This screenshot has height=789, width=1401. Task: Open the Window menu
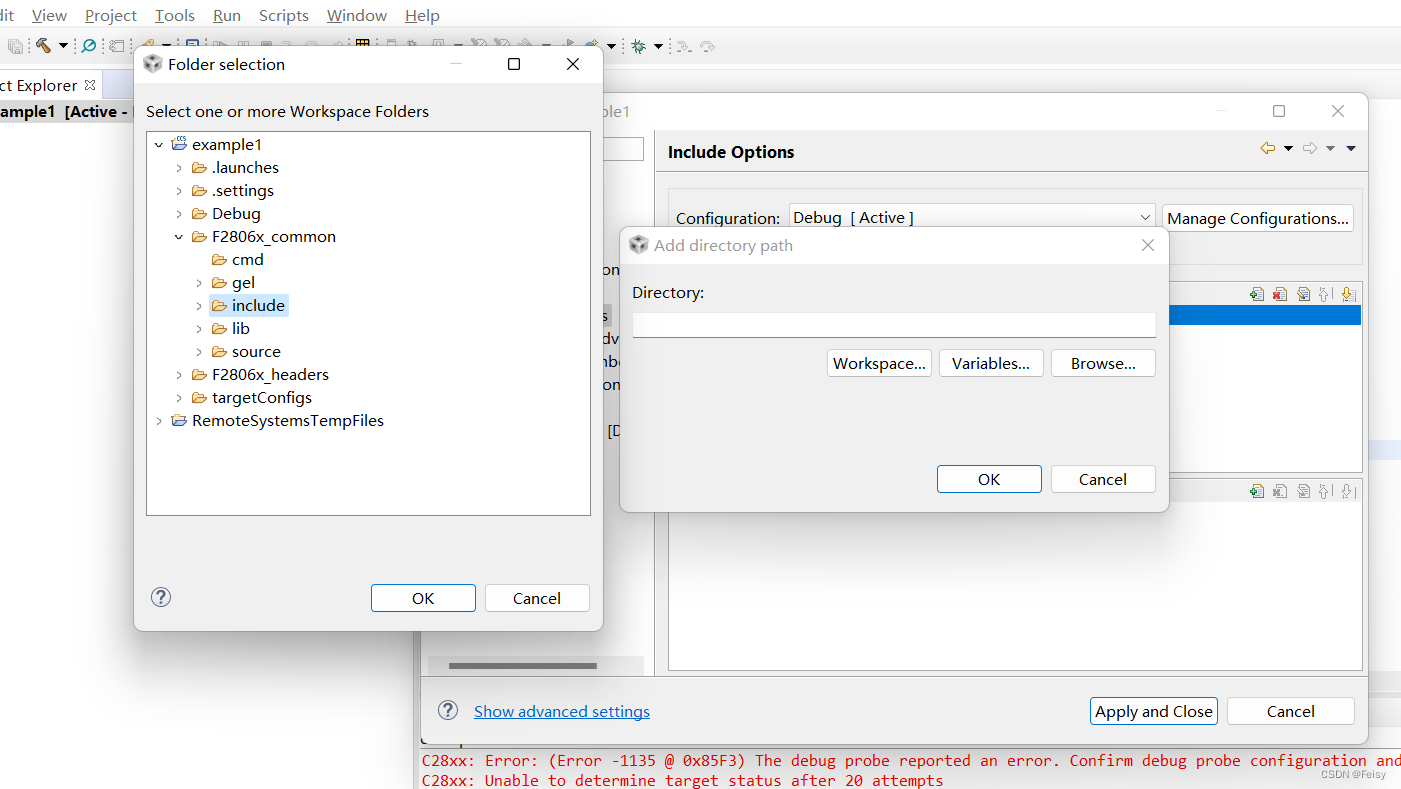(x=357, y=15)
